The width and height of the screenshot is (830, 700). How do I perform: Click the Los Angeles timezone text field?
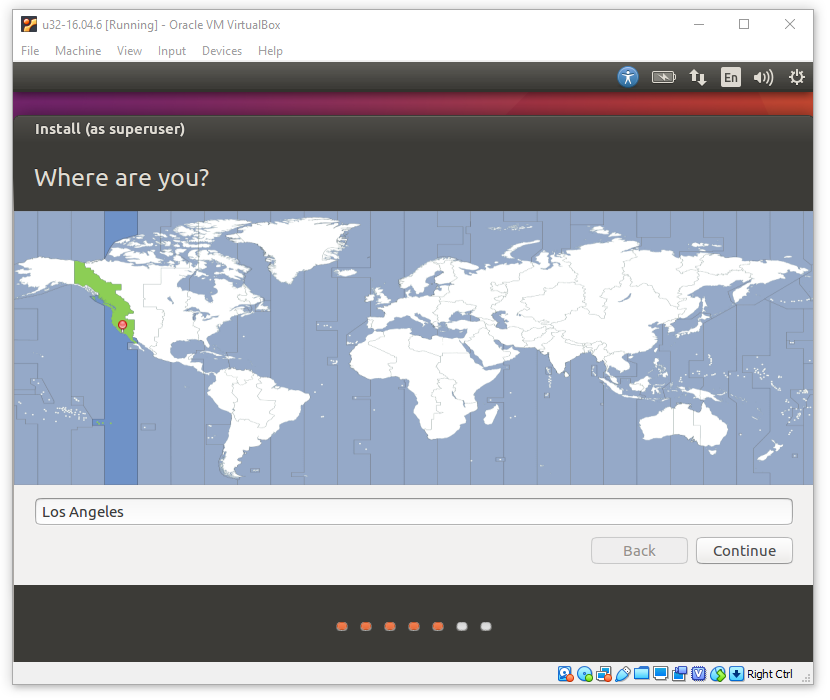[413, 512]
